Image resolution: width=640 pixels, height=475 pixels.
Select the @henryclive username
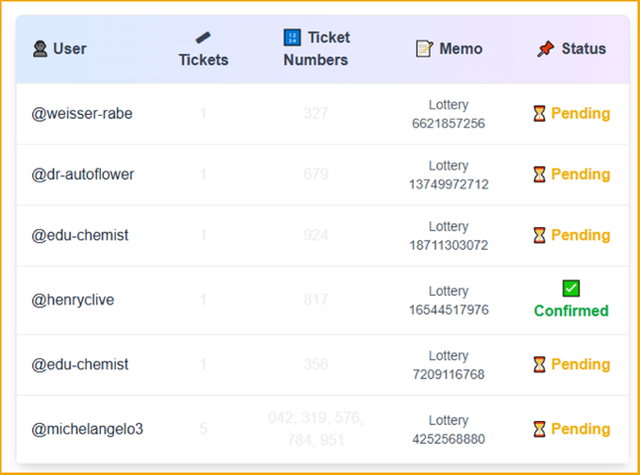tap(73, 300)
